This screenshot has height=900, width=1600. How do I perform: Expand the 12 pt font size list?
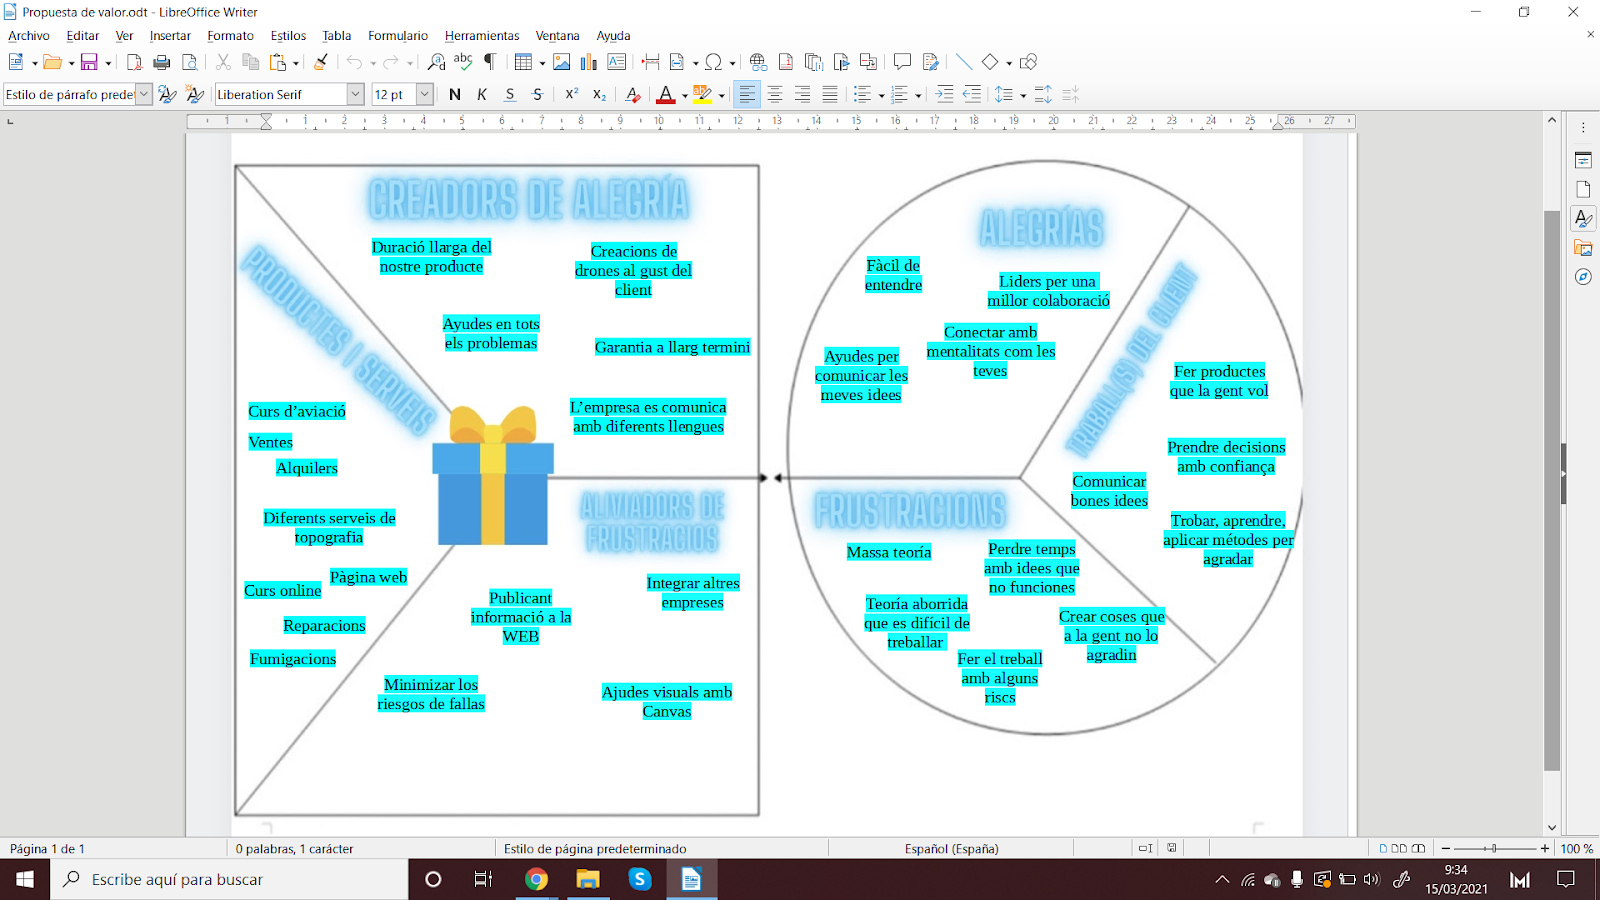(x=425, y=94)
